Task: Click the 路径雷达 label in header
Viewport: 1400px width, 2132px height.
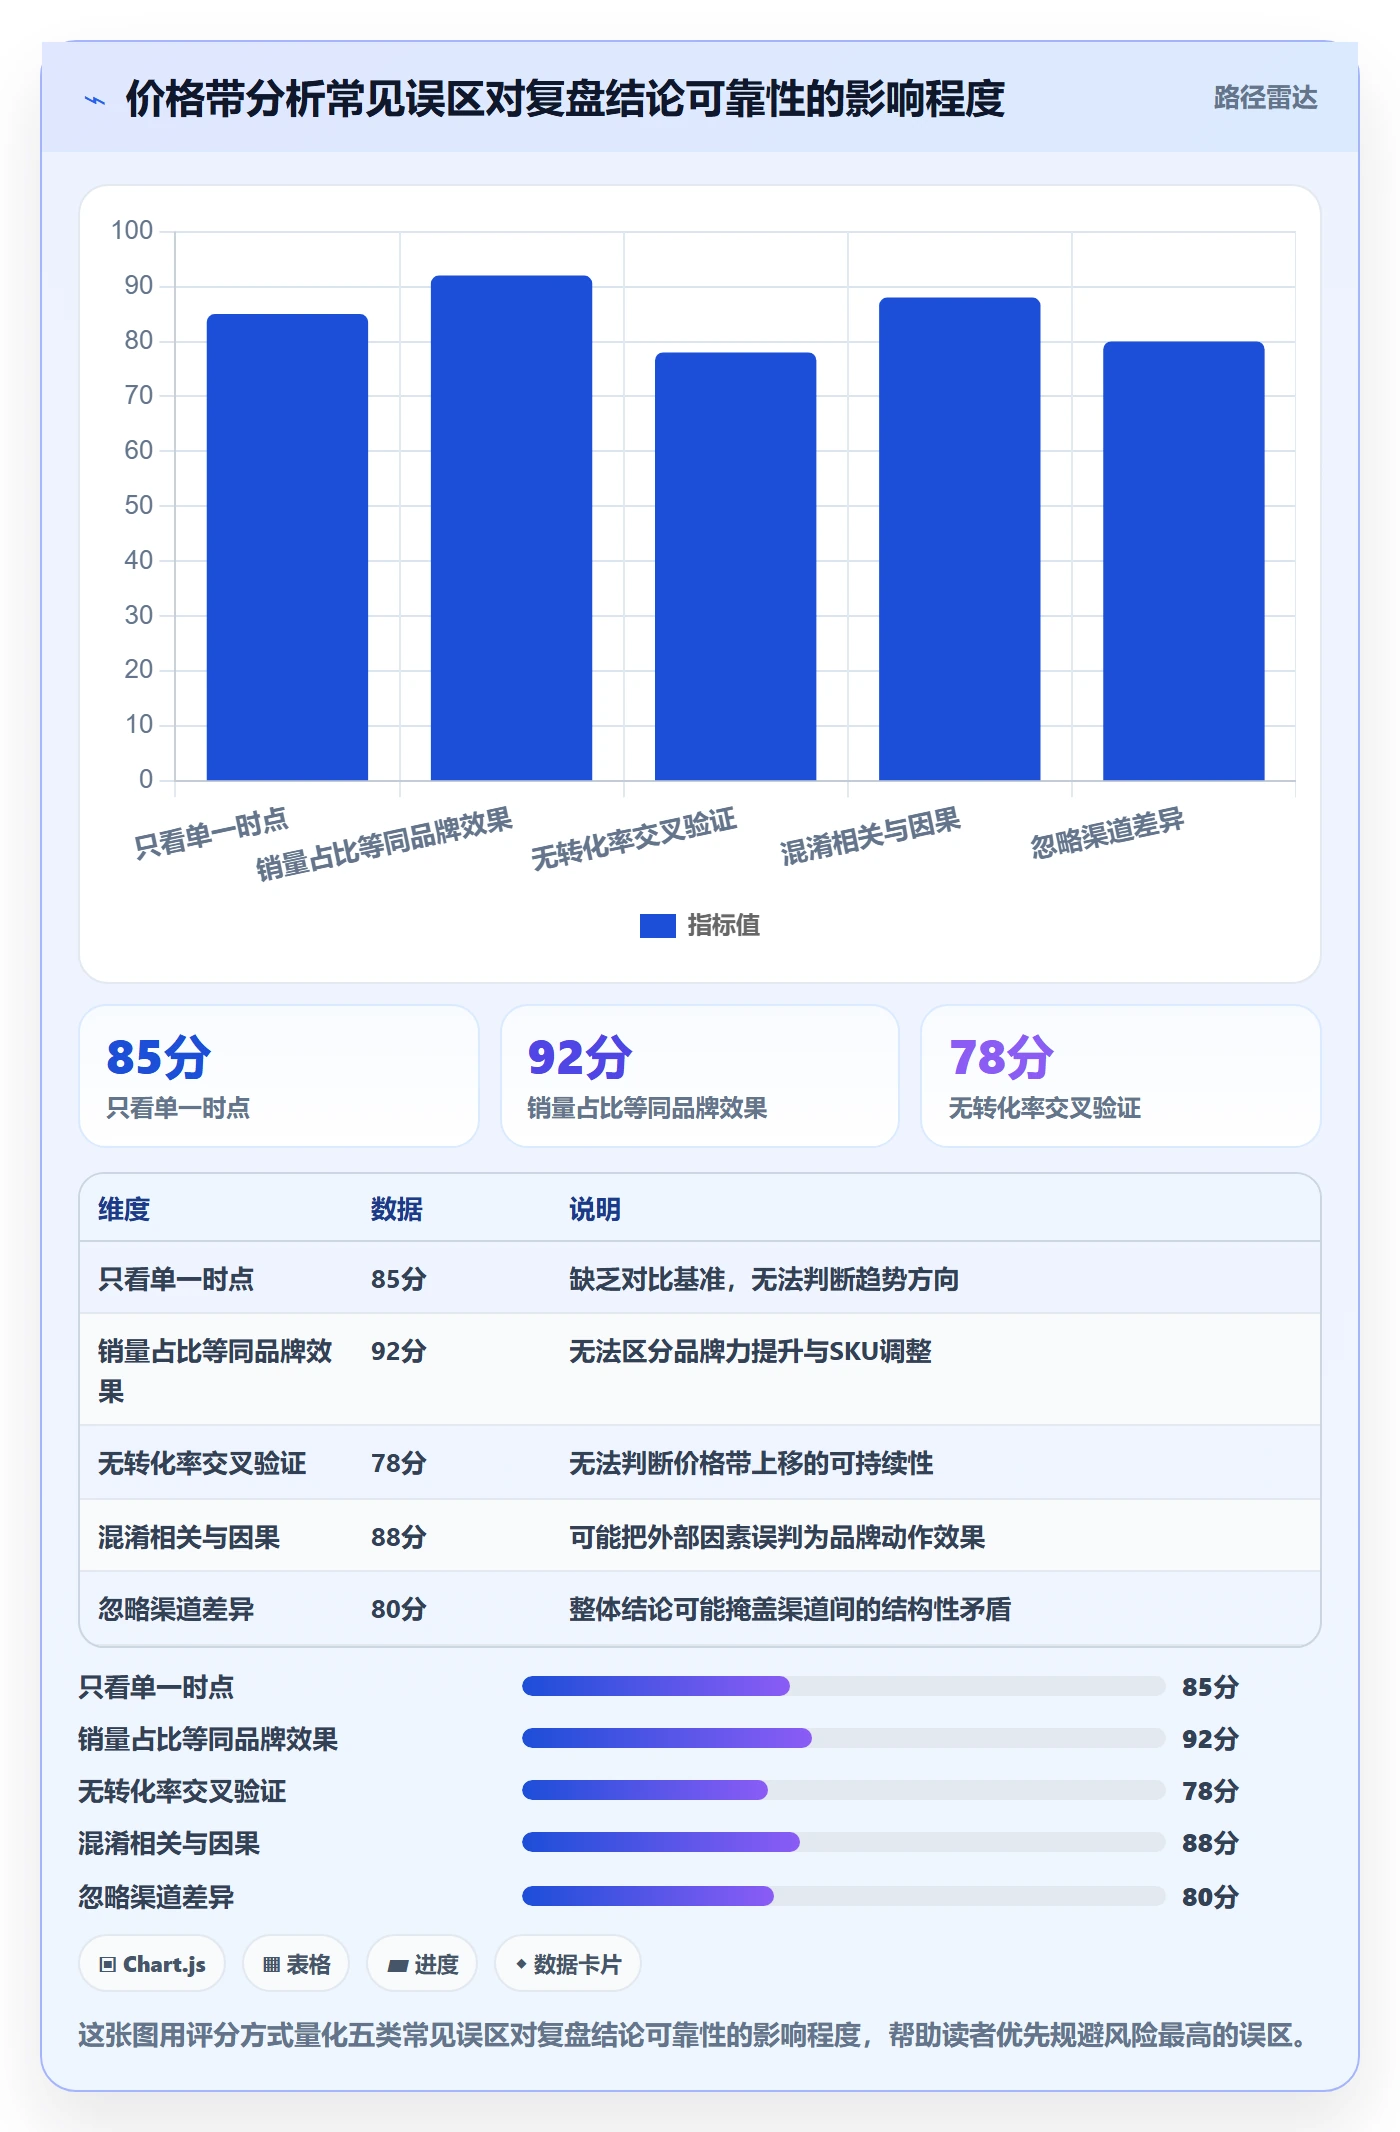Action: click(1265, 97)
